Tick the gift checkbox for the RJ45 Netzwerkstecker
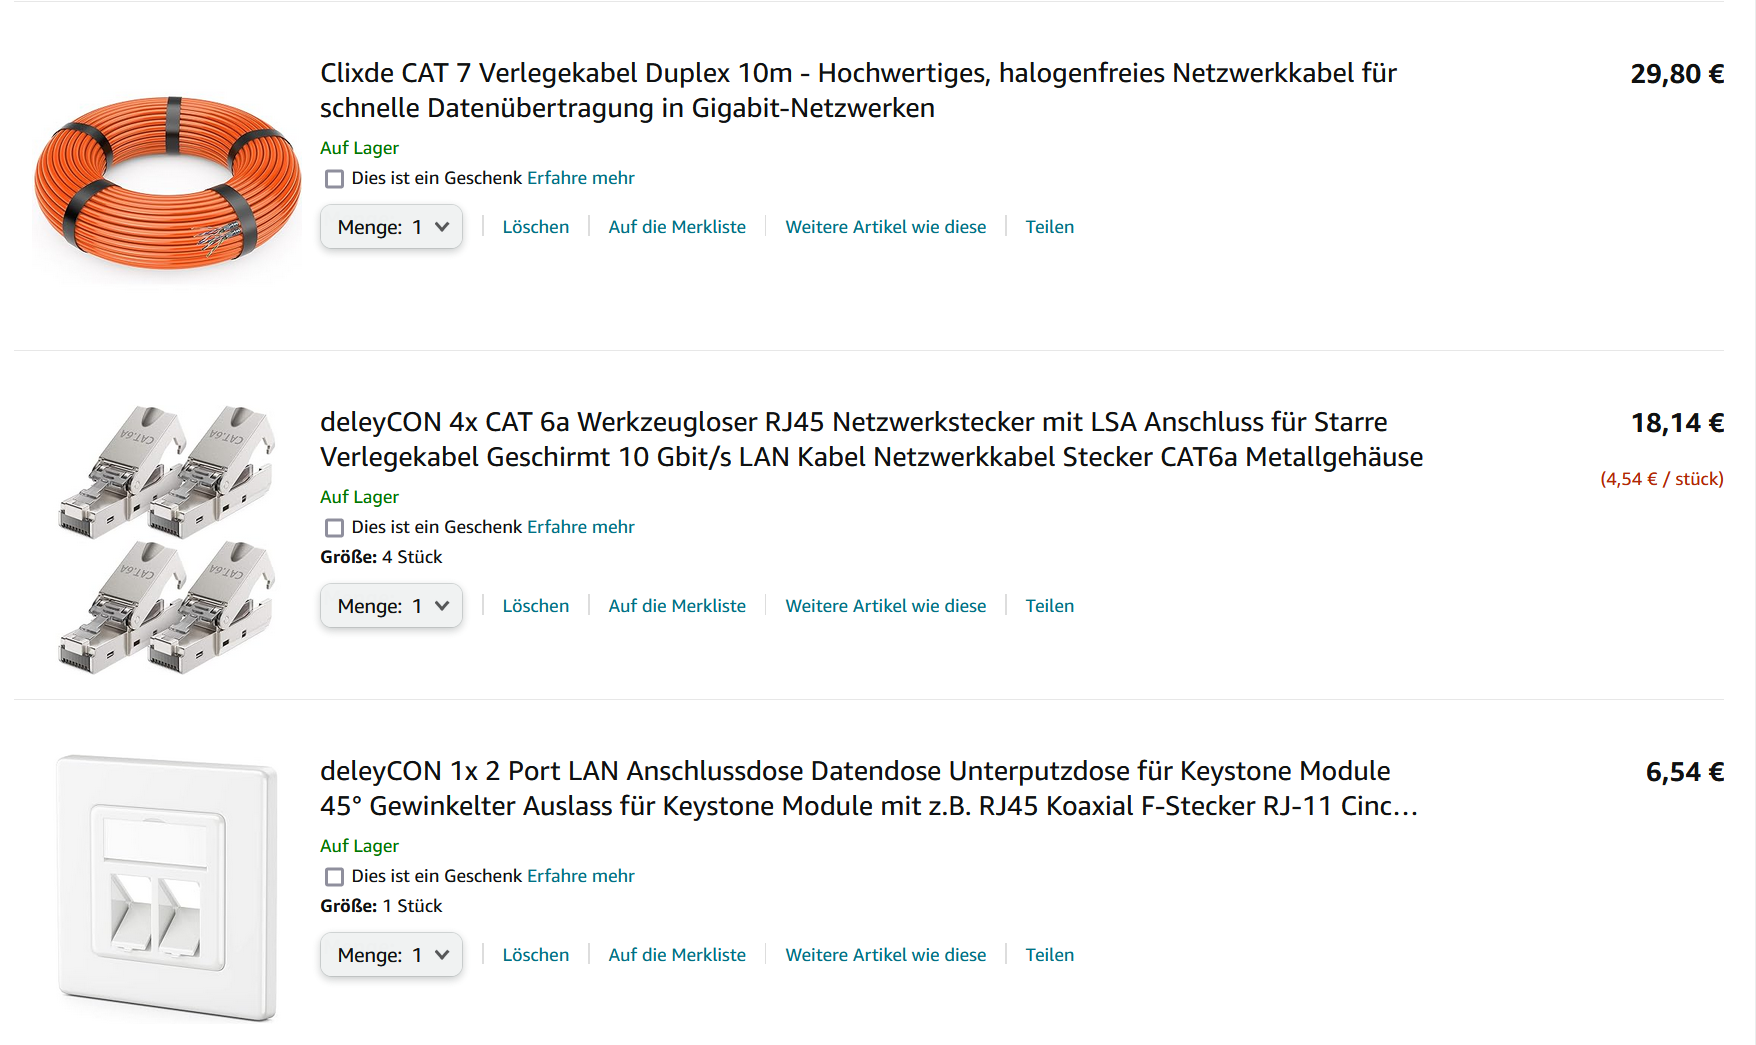Image resolution: width=1756 pixels, height=1045 pixels. (x=334, y=528)
